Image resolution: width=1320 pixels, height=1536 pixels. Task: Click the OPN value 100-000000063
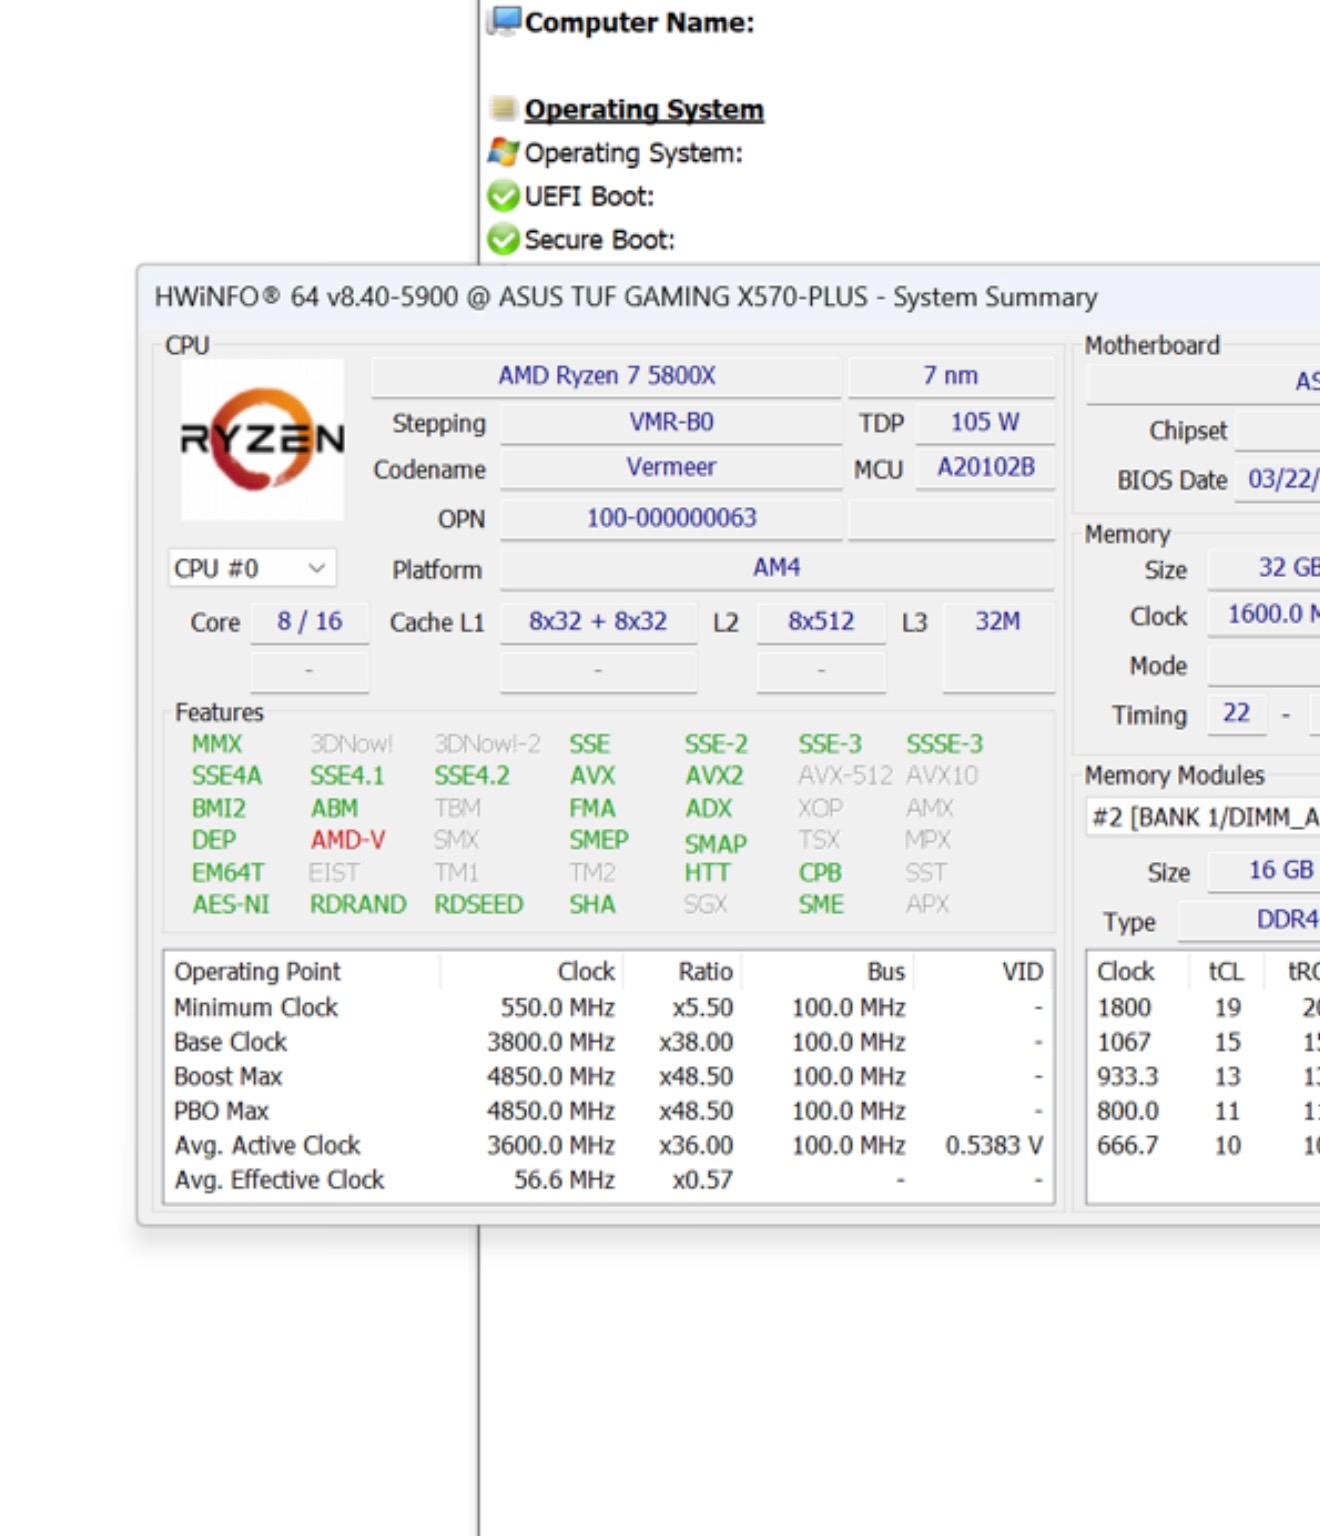coord(671,518)
